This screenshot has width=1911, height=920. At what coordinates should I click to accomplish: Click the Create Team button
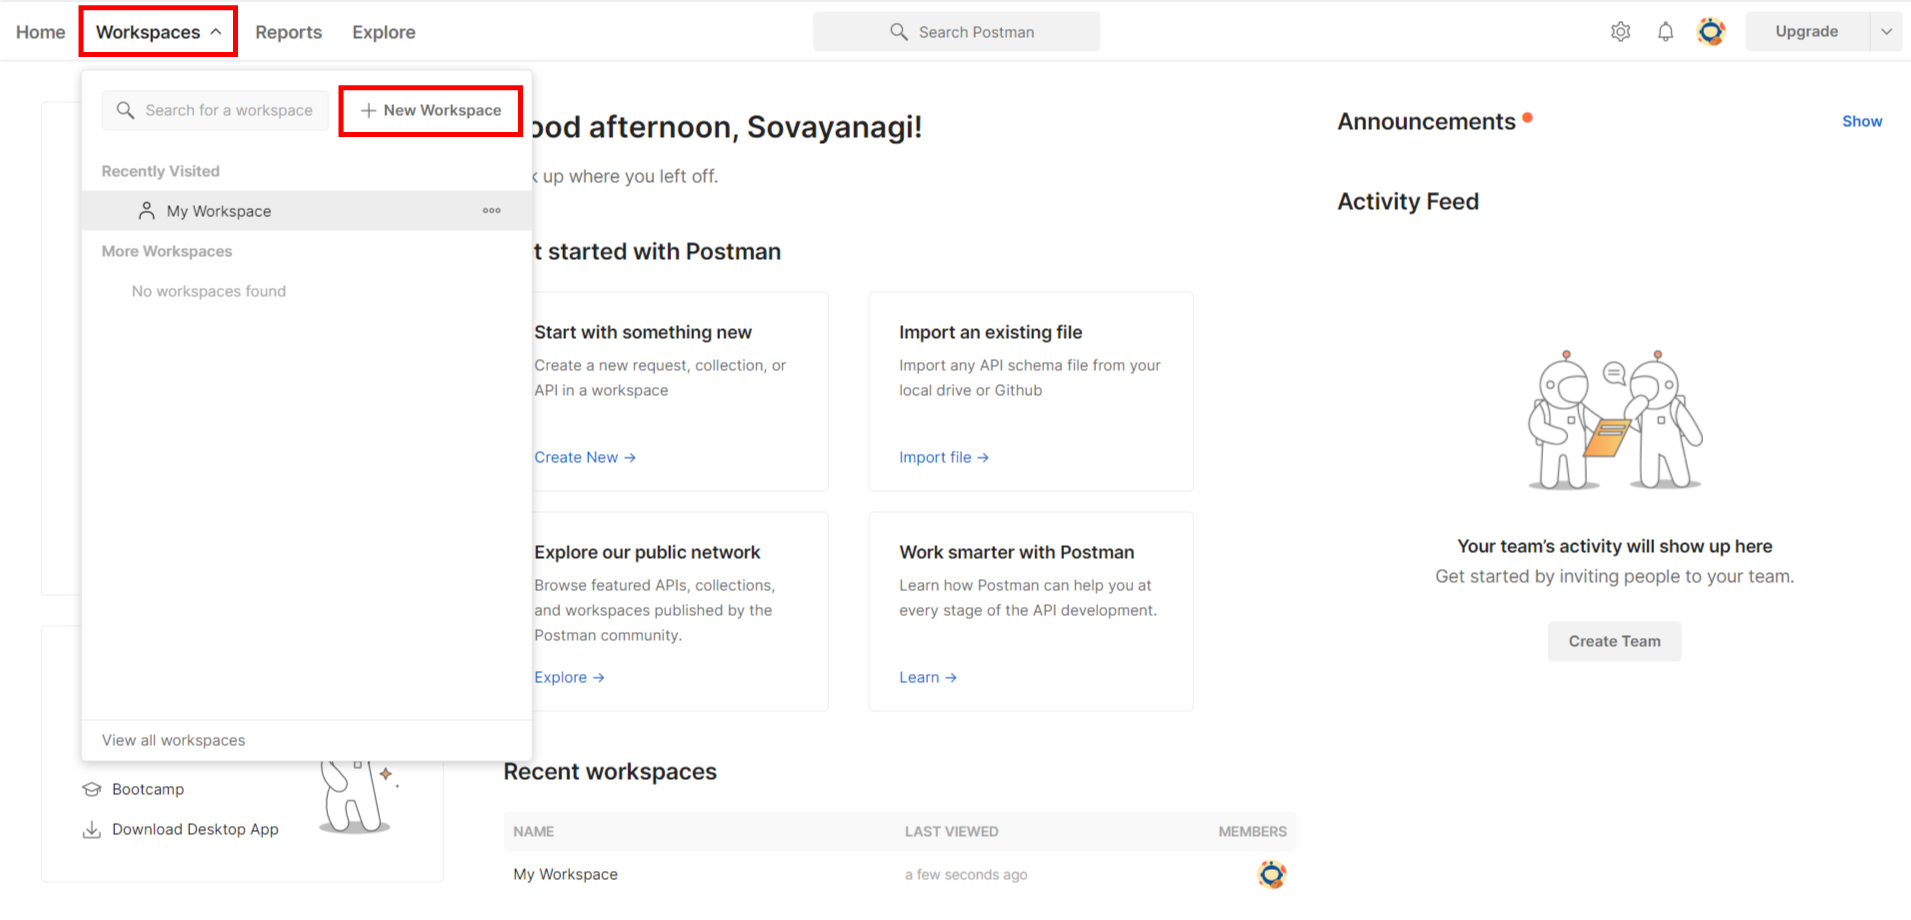pyautogui.click(x=1613, y=641)
